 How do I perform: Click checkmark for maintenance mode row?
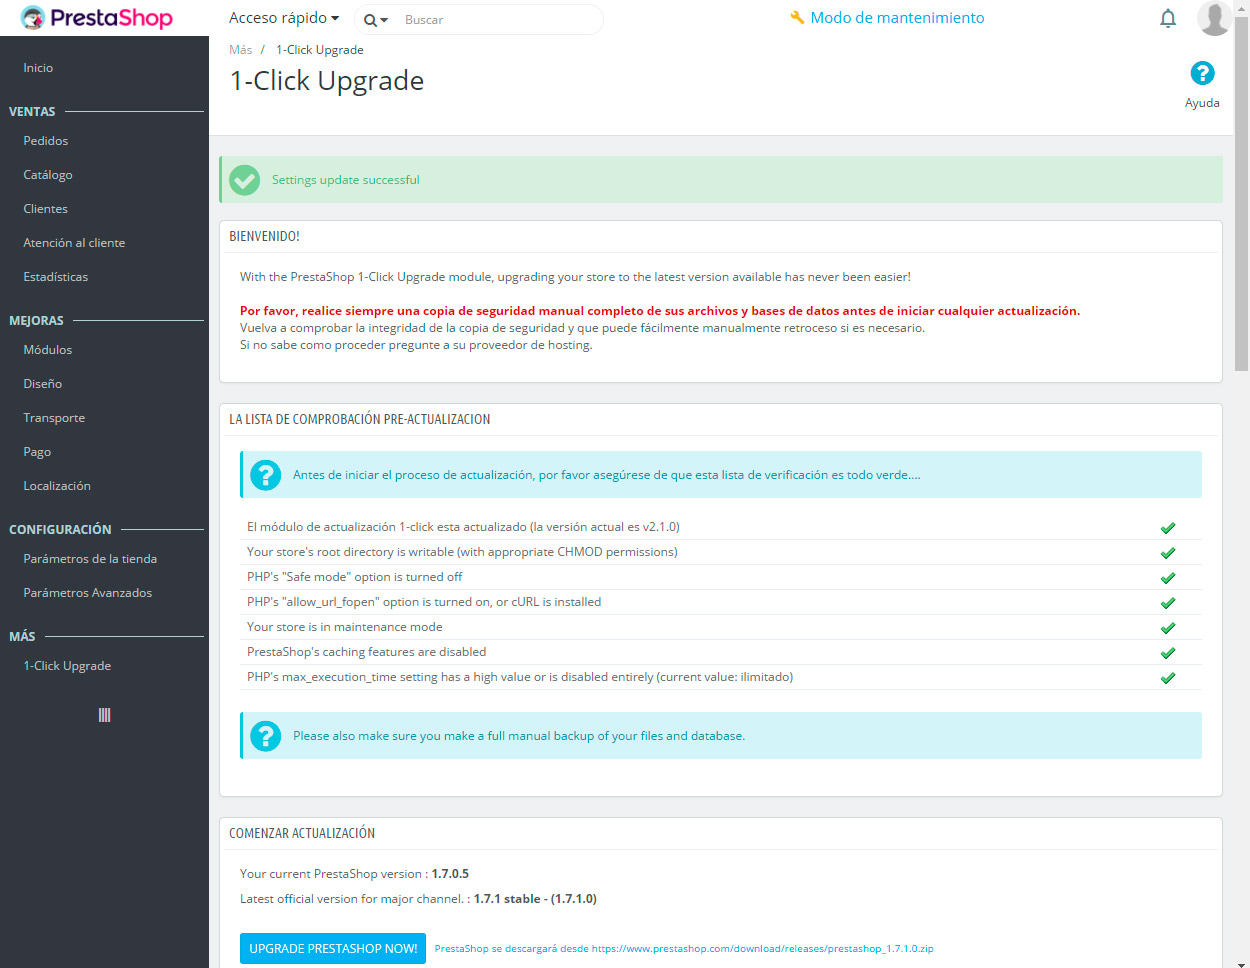tap(1167, 628)
